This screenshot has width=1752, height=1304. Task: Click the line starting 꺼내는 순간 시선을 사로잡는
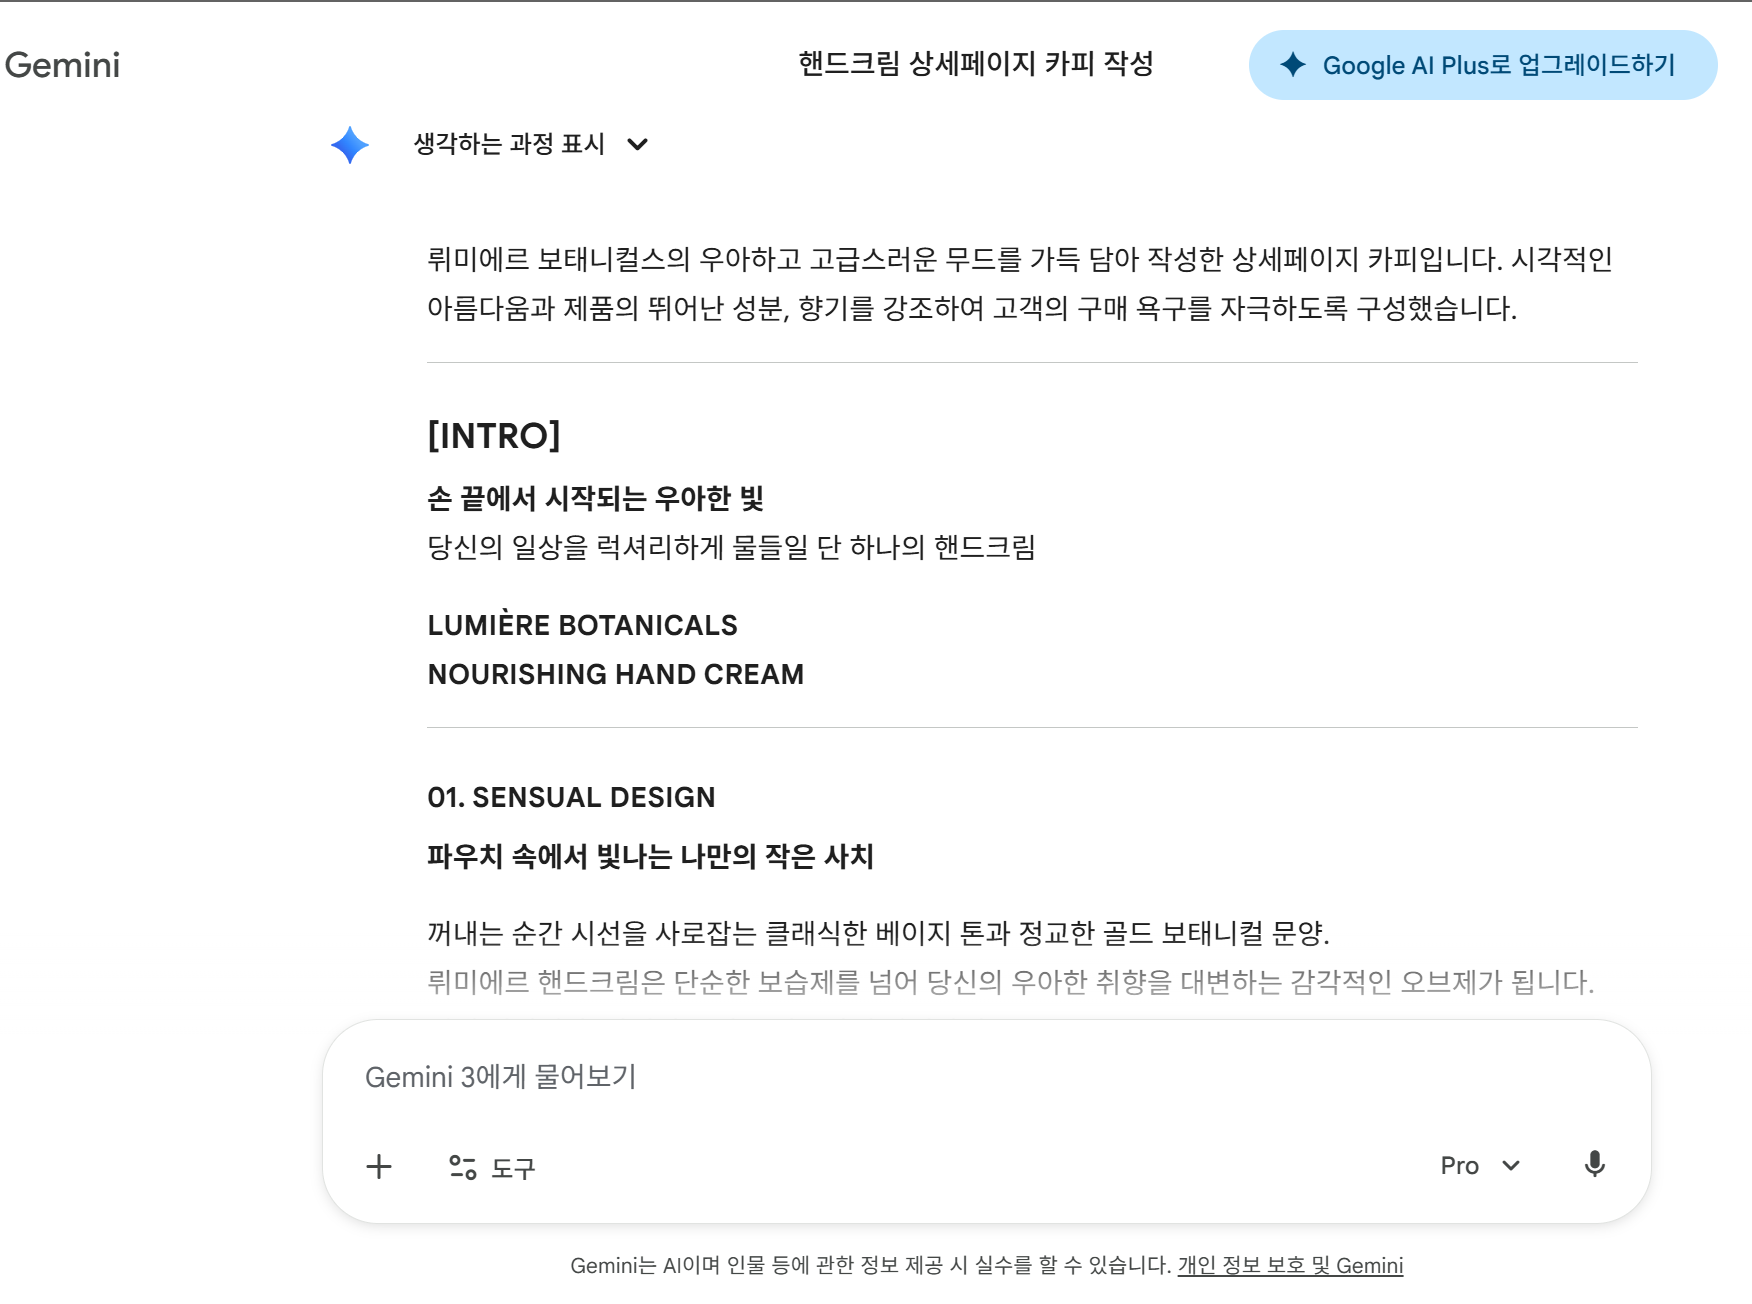pos(878,933)
